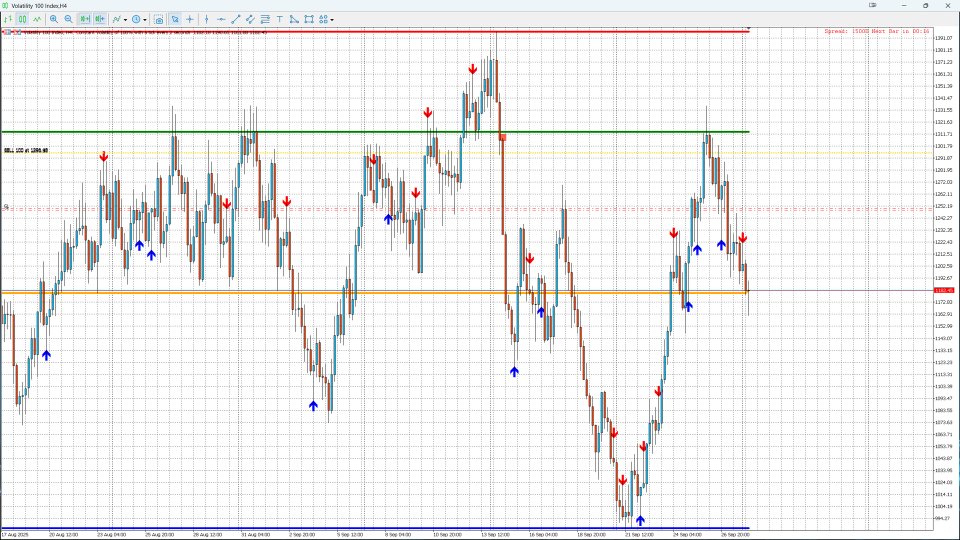Screen dimensions: 960x540
Task: Click the 20 Aug 12:00 time label
Action: [64, 534]
